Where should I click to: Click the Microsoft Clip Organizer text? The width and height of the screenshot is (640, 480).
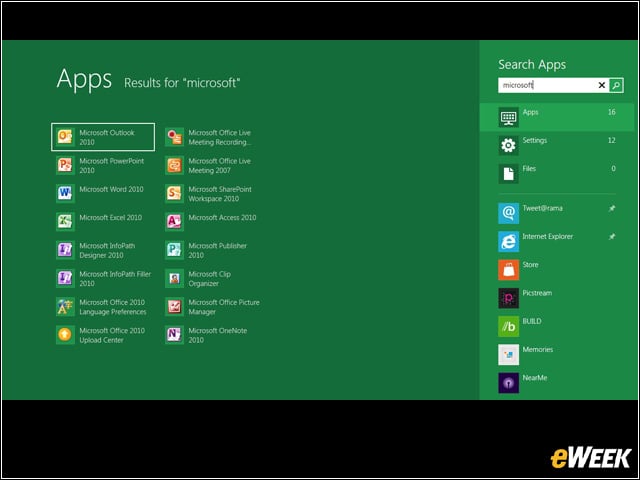pos(209,279)
